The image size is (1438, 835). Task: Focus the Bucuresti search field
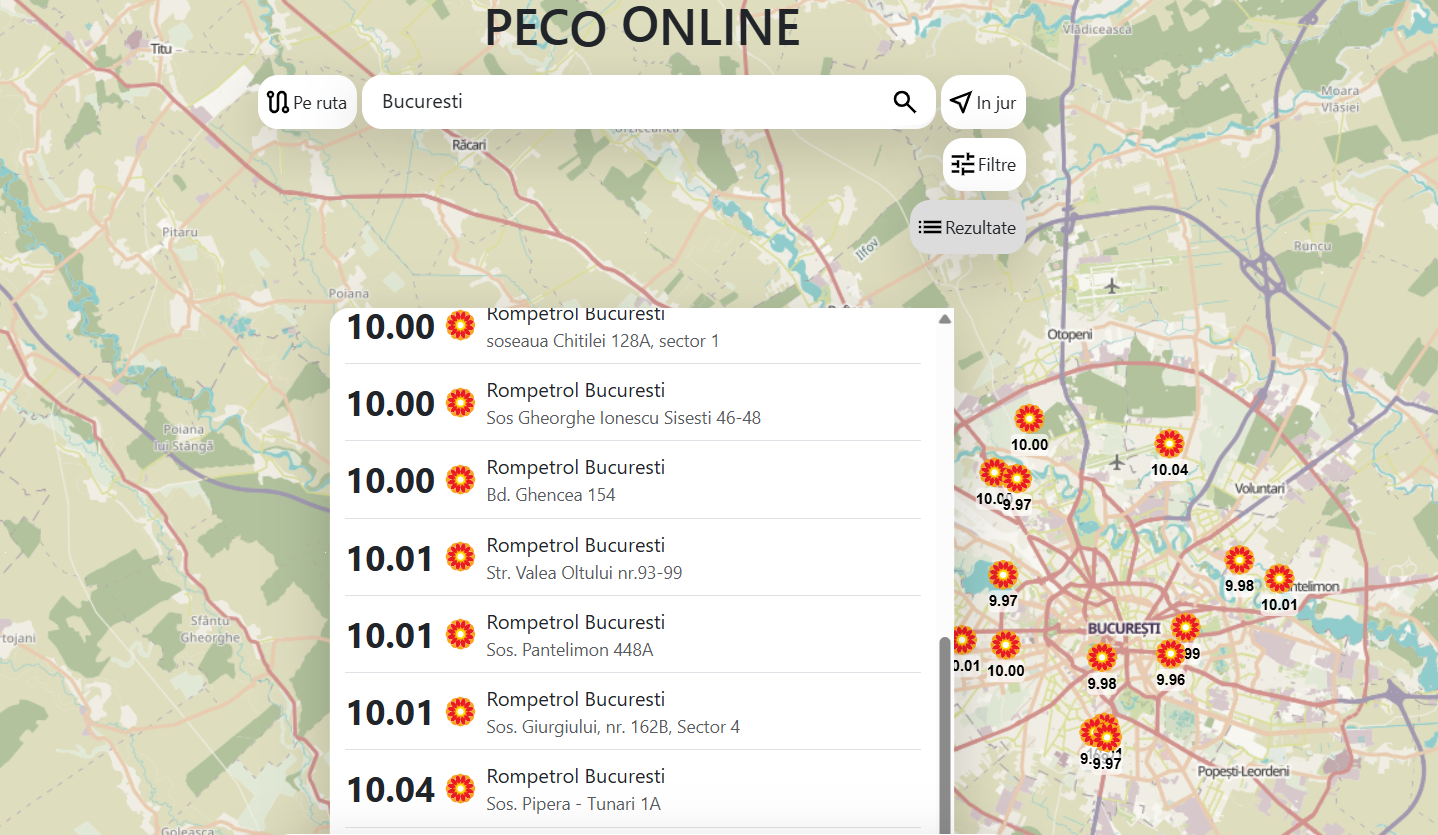pos(648,102)
